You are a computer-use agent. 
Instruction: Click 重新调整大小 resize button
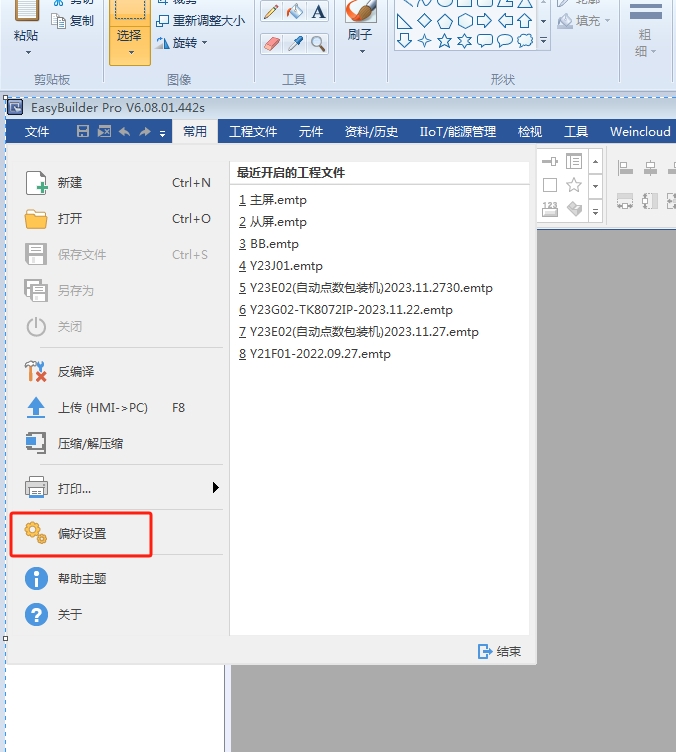click(200, 20)
